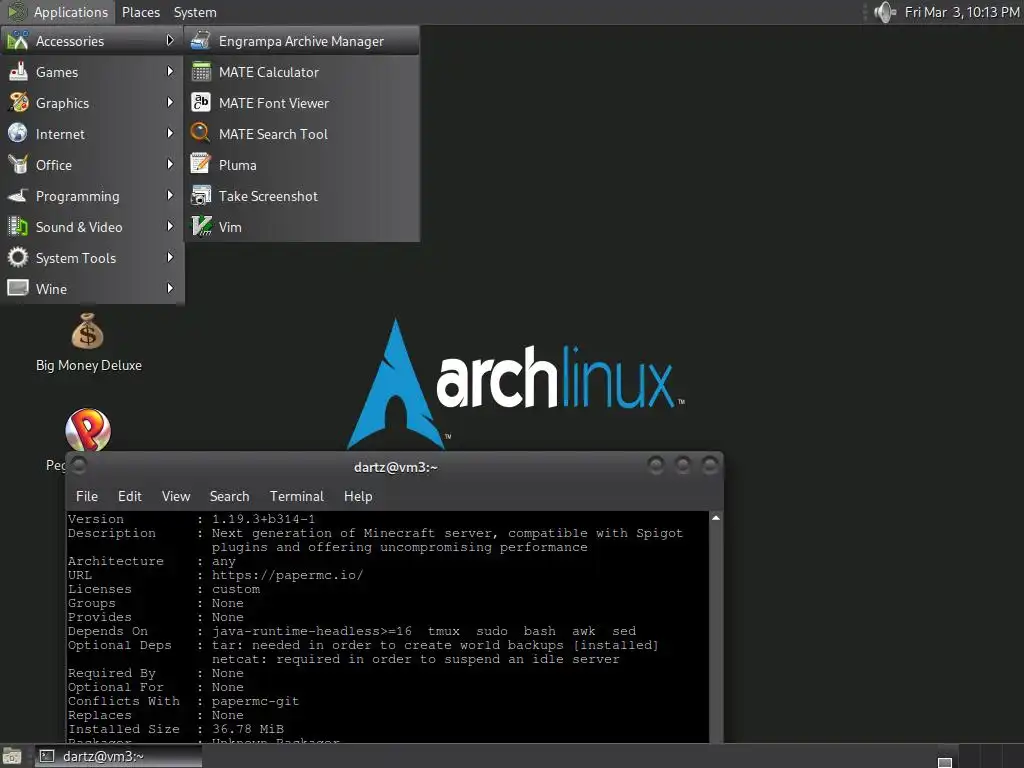Click the clock showing Fri Mar 3, 10:13 PM
This screenshot has width=1024, height=768.
pyautogui.click(x=961, y=12)
